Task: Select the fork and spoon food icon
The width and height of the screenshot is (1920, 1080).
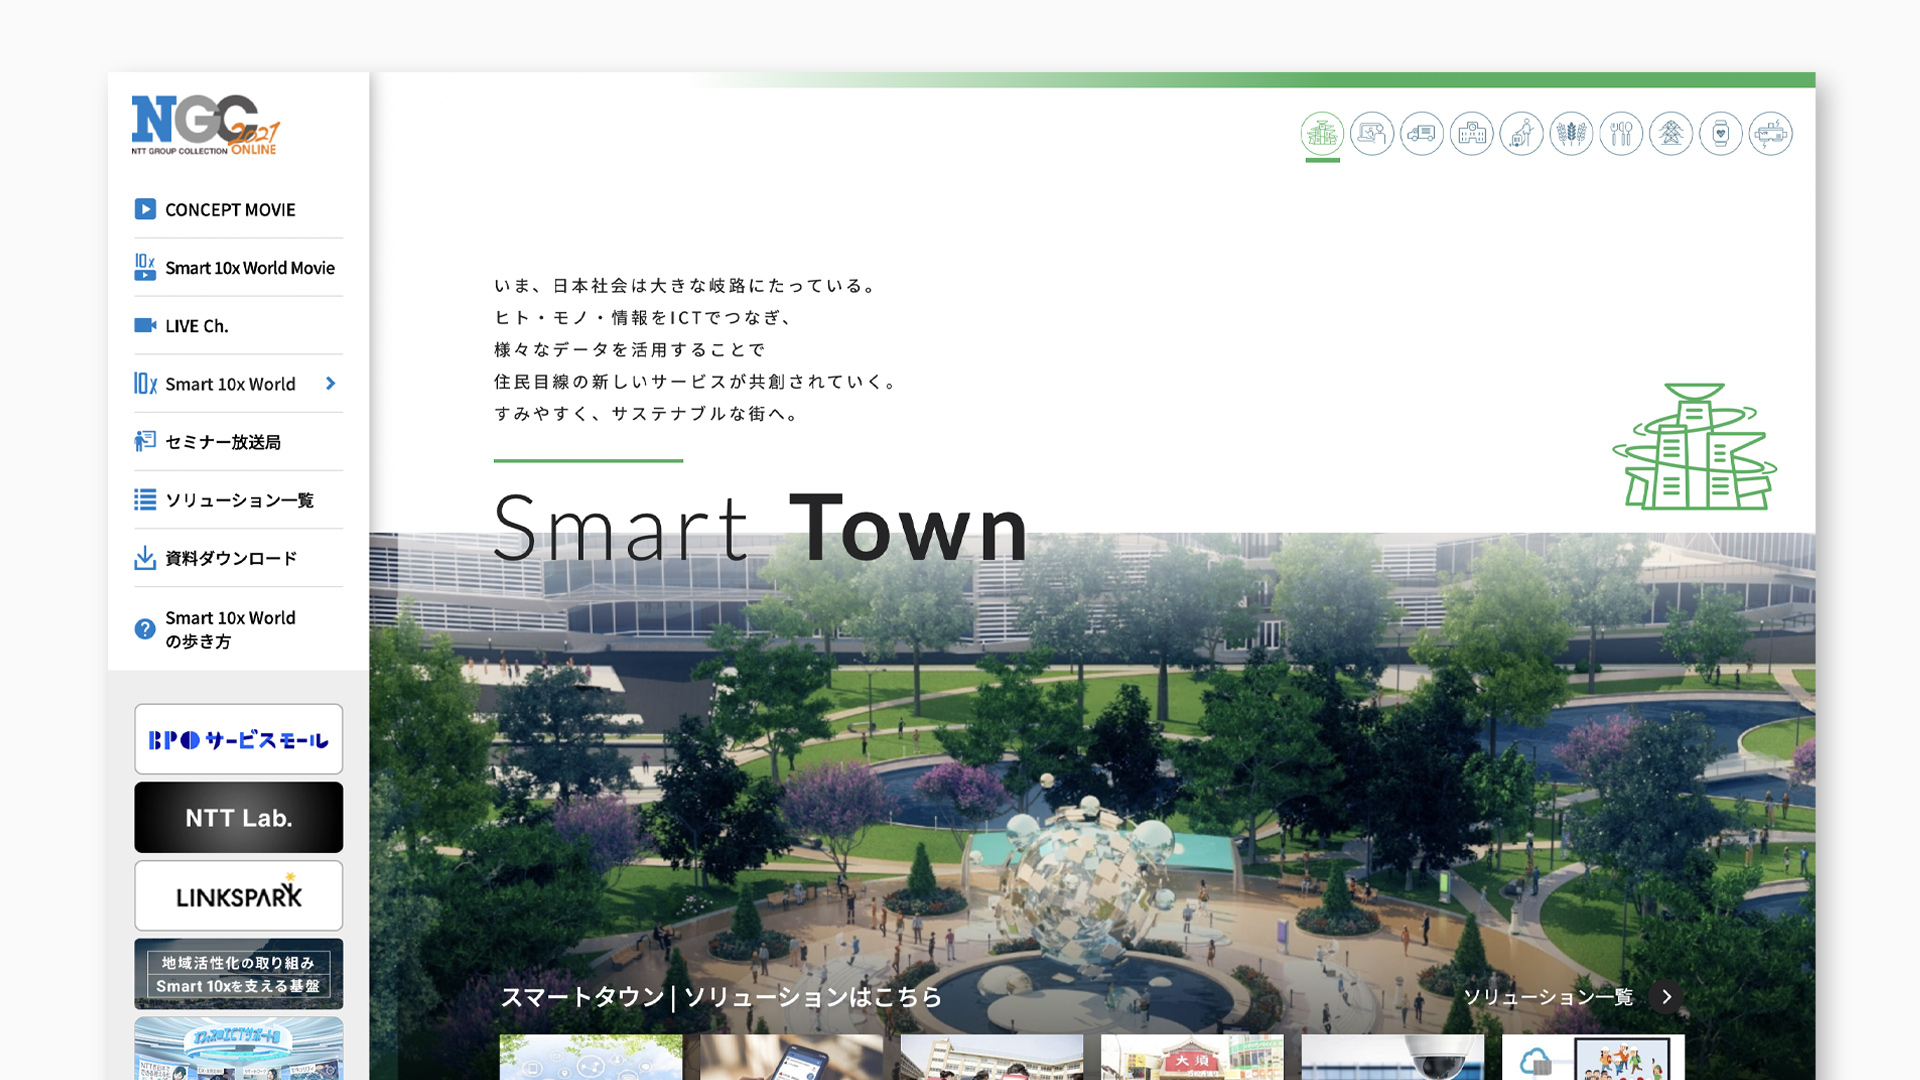Action: [1621, 133]
